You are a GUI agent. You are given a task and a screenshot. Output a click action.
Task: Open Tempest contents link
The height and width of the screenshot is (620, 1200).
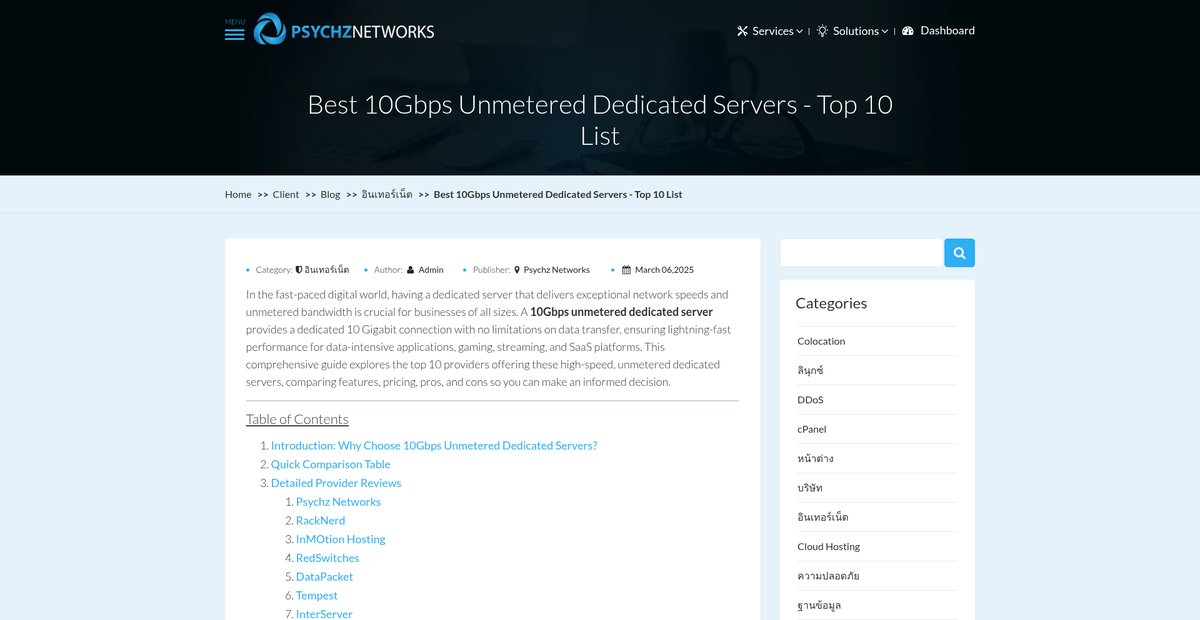pyautogui.click(x=317, y=596)
